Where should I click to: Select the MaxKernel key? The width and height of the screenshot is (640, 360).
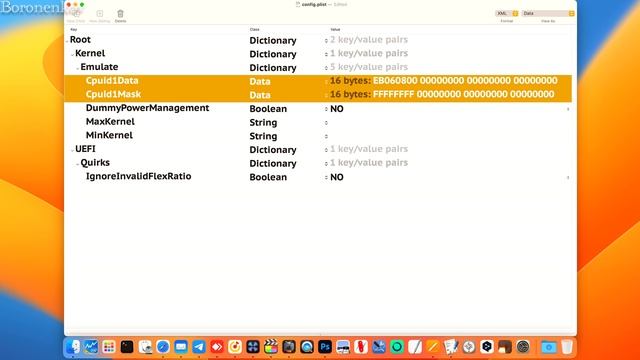tap(110, 122)
